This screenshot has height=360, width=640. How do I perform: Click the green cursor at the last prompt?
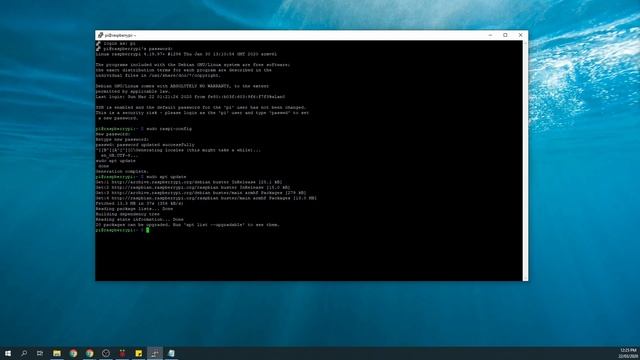coord(148,230)
